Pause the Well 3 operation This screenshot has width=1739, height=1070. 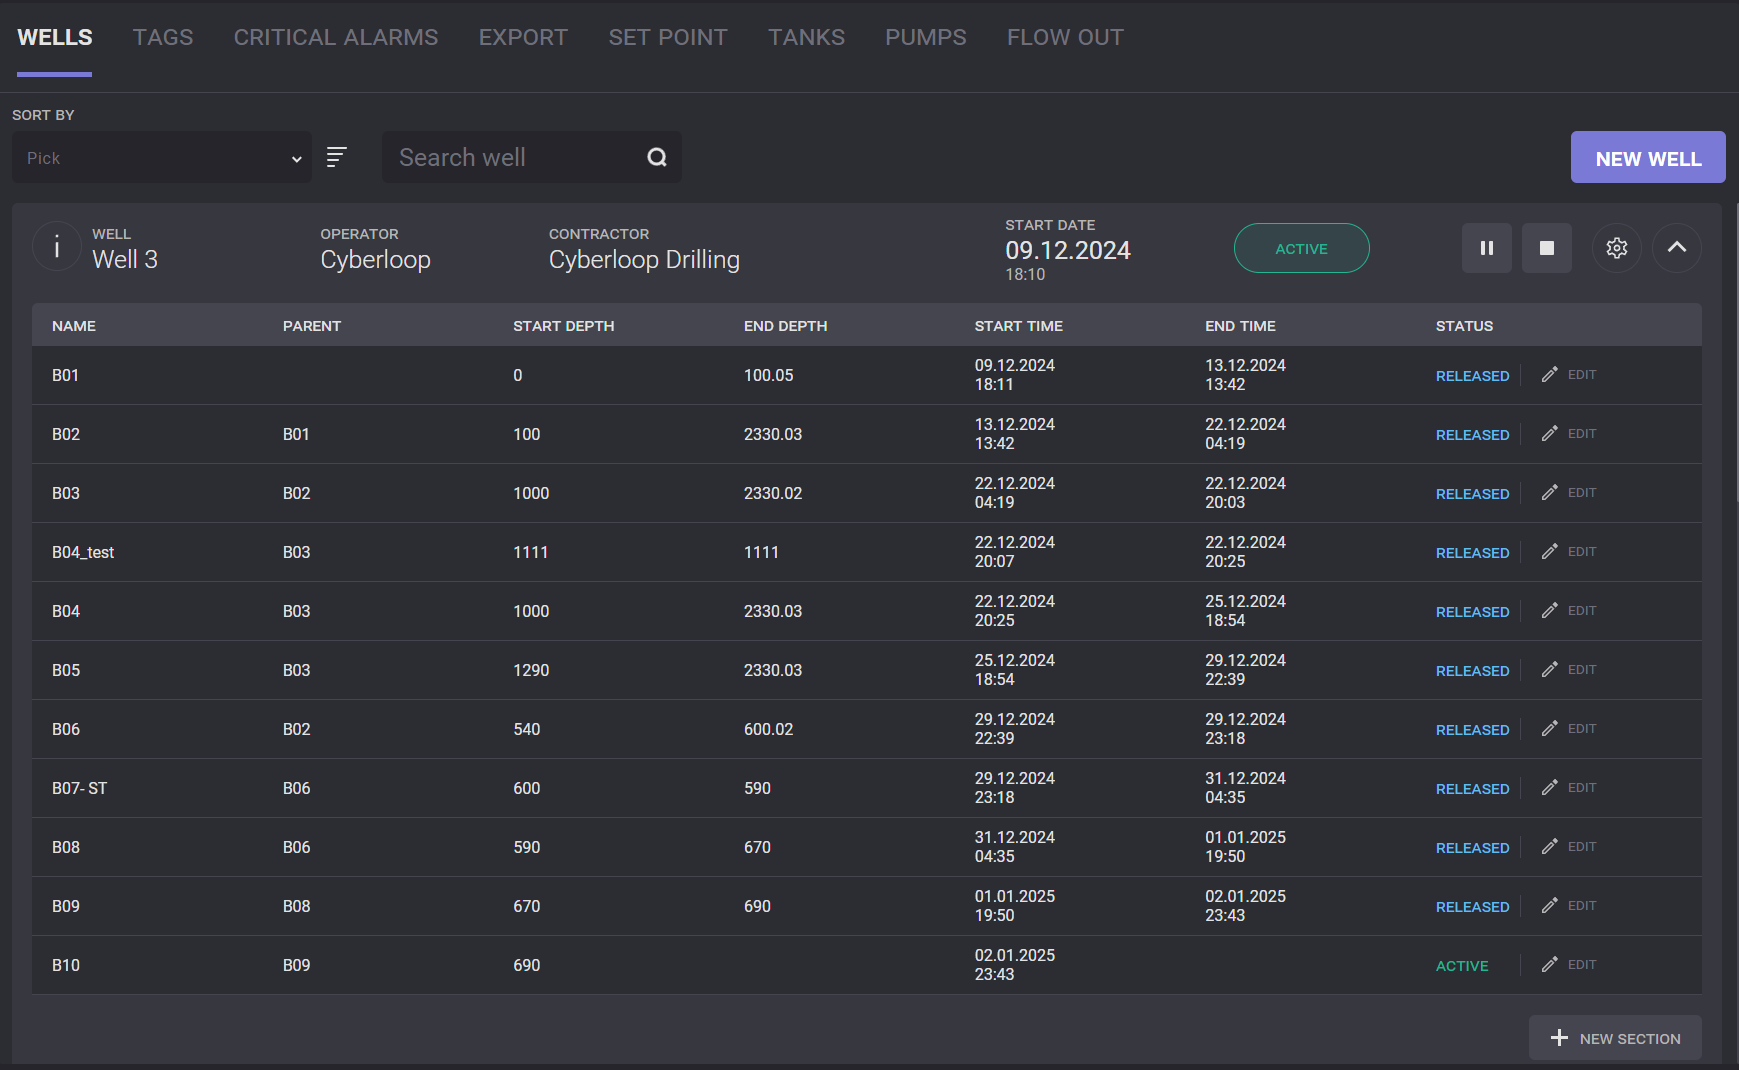1486,248
